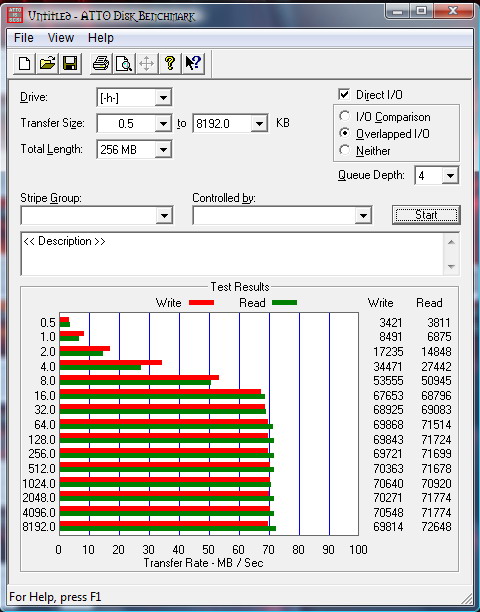Select the I/O Comparison radio button

[x=345, y=116]
